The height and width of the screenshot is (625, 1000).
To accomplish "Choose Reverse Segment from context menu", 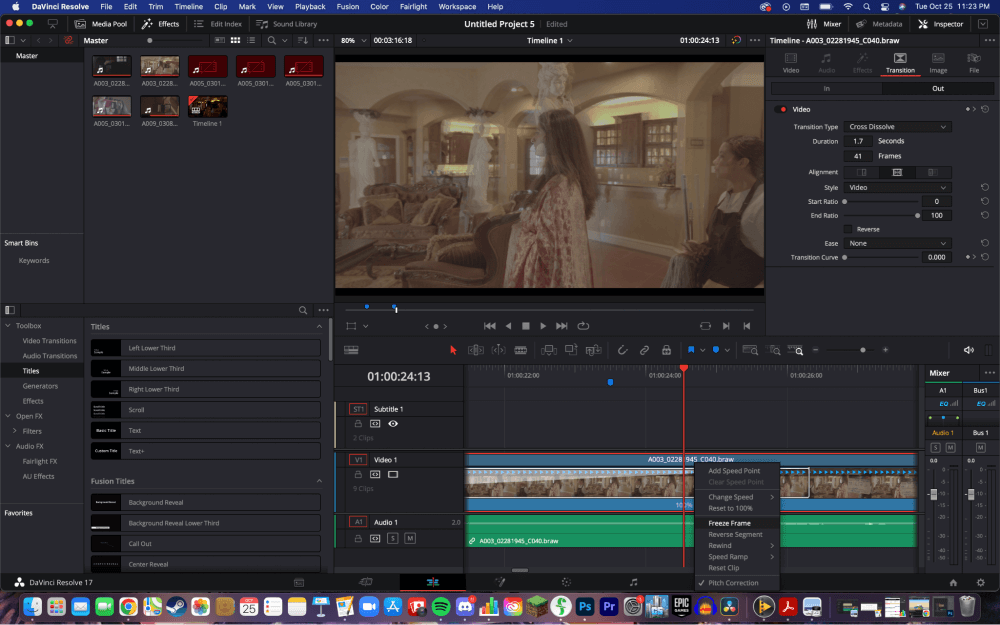I will click(x=737, y=534).
